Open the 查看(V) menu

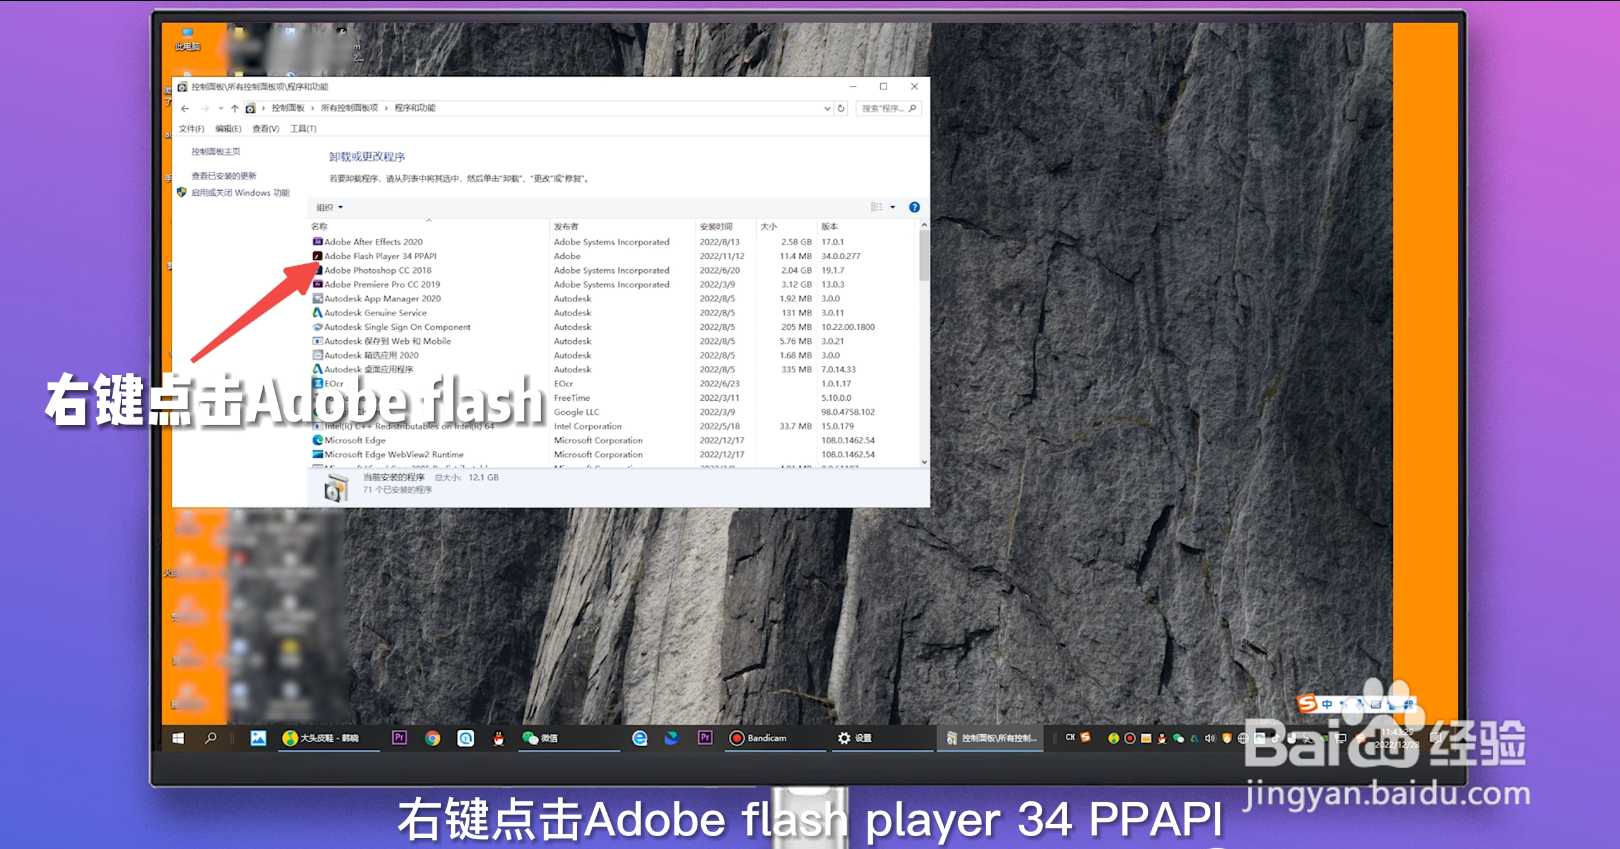click(266, 129)
